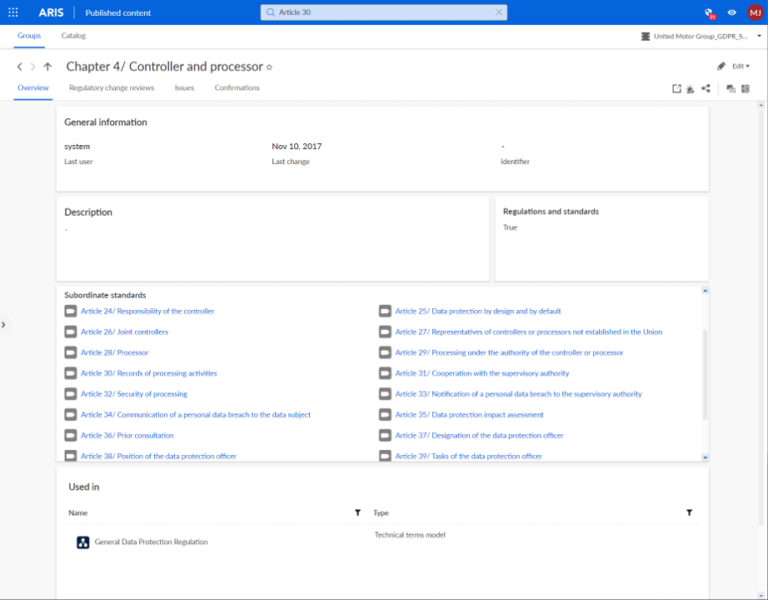Expand the left collapsed side panel
768x600 pixels.
(x=4, y=324)
